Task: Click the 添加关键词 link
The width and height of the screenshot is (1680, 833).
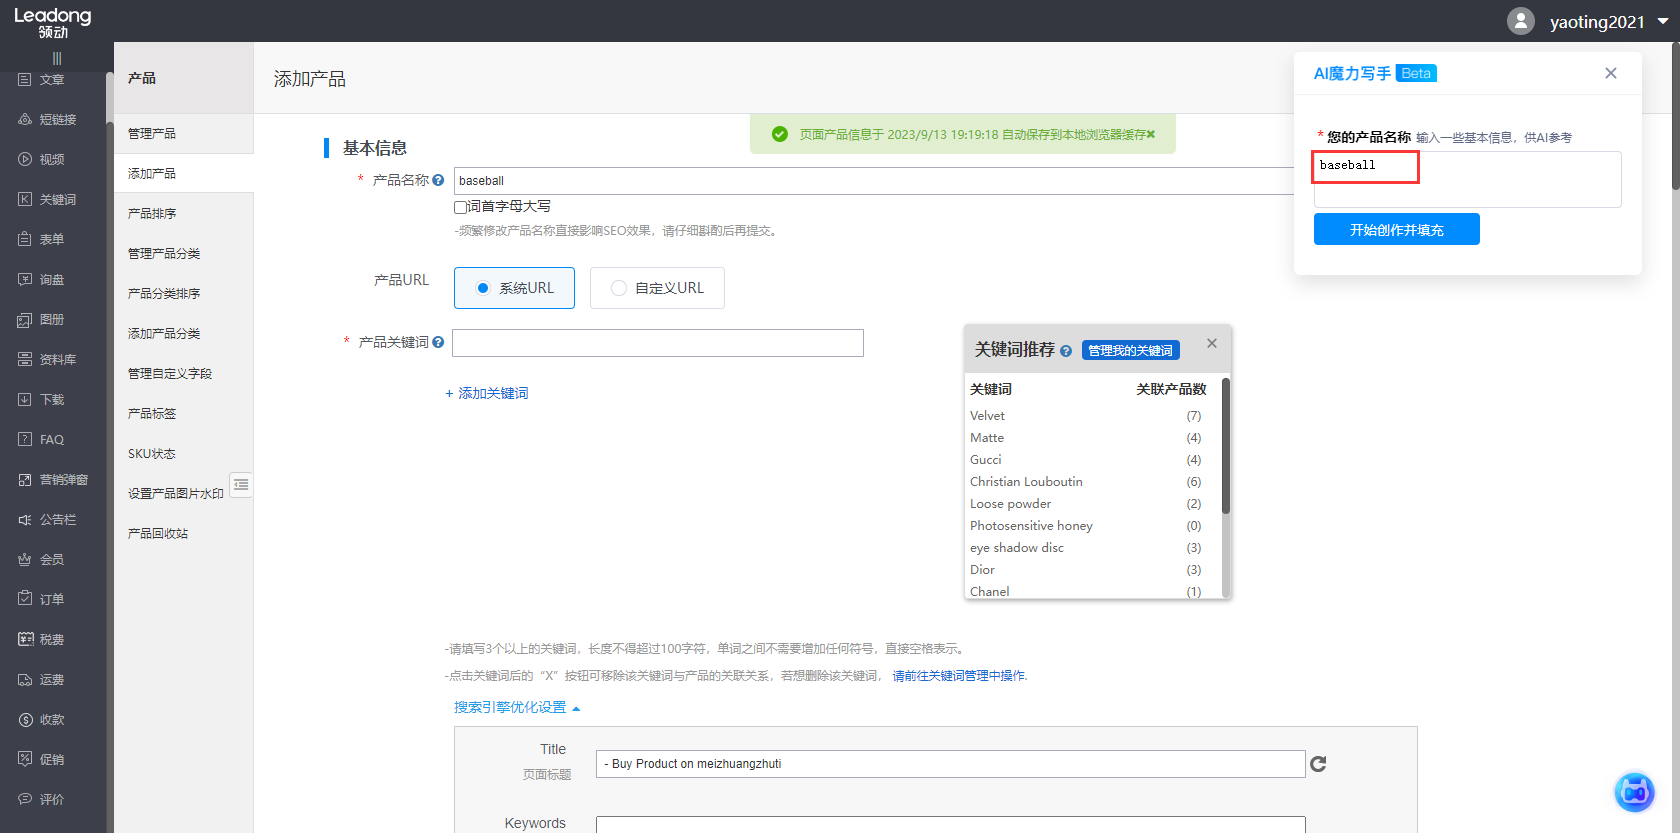Action: (487, 393)
